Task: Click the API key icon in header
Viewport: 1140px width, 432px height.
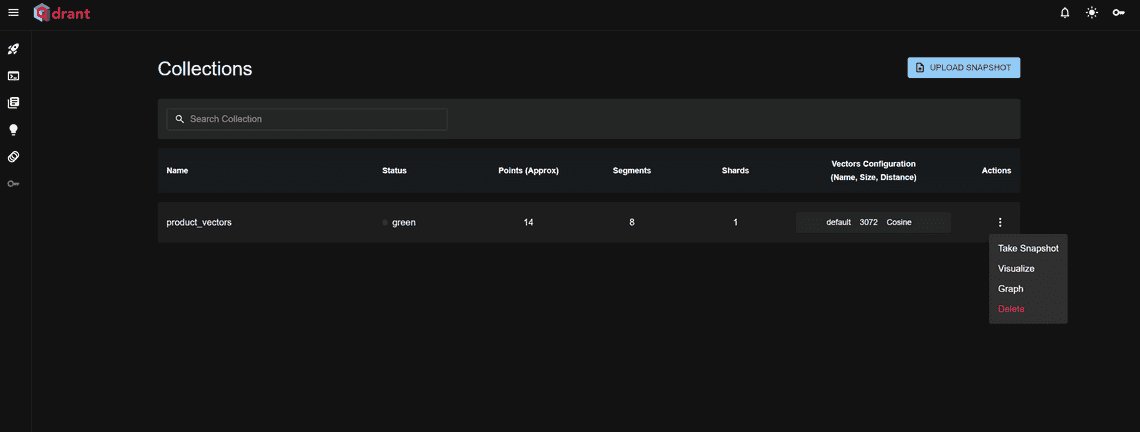Action: tap(1119, 13)
